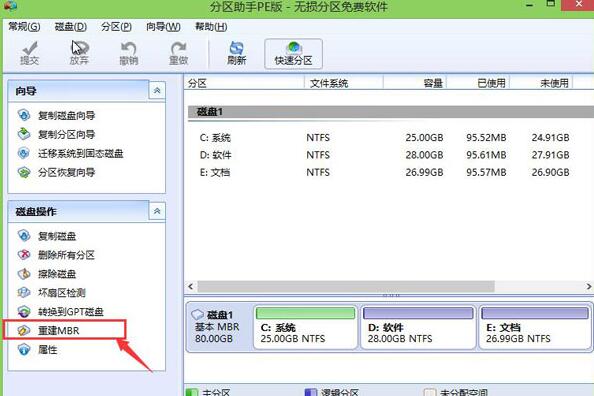Open the 常规(G) menu
Viewport: 594px width, 396px height.
(x=24, y=27)
